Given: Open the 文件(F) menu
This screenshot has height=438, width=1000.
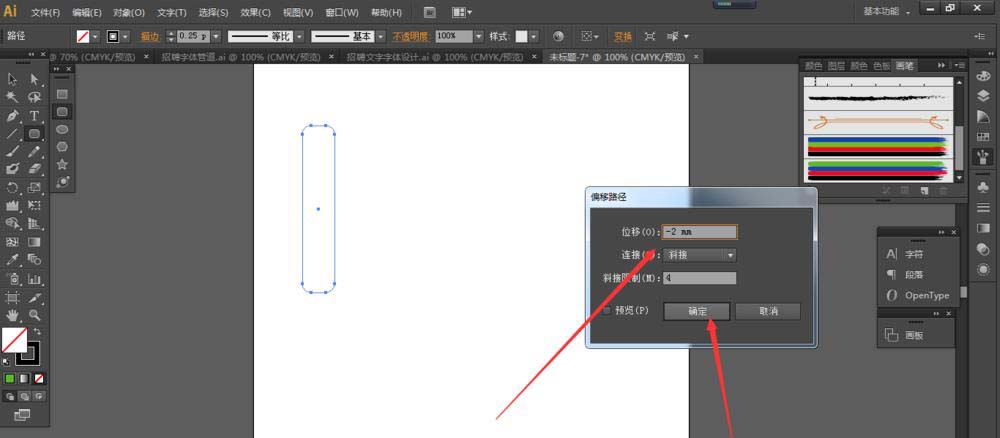Looking at the screenshot, I should (45, 13).
